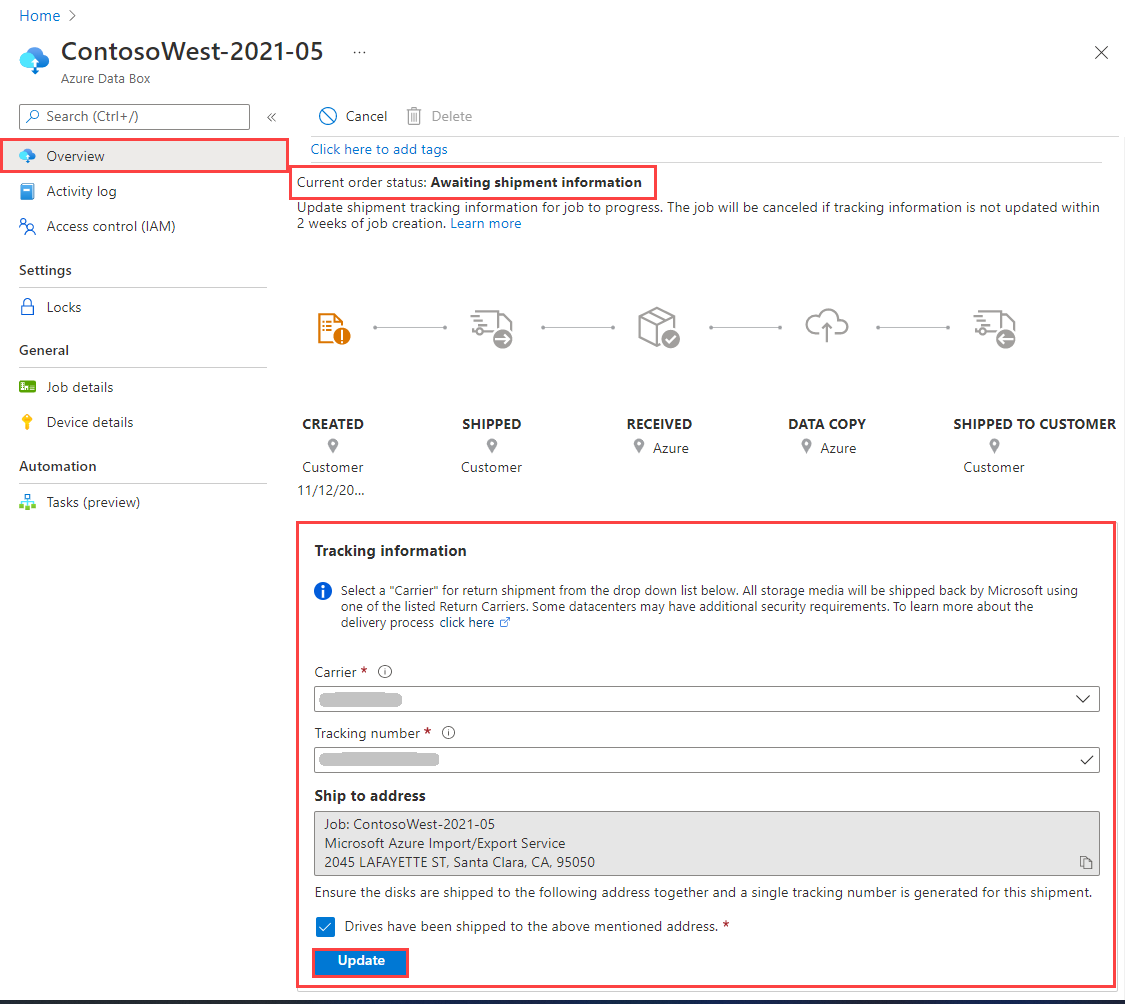Click the location pin beside Azure under DATA COPY

[806, 446]
